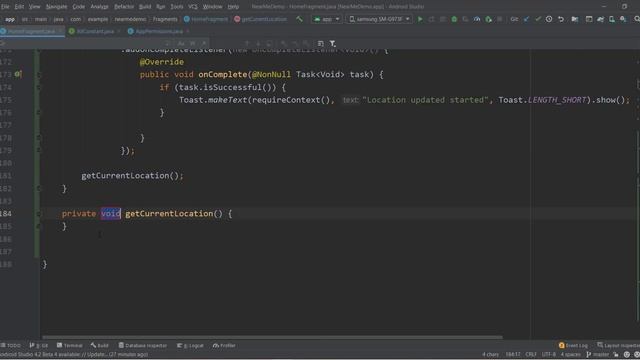Open the Analyze menu
This screenshot has width=640, height=360.
tap(99, 7)
